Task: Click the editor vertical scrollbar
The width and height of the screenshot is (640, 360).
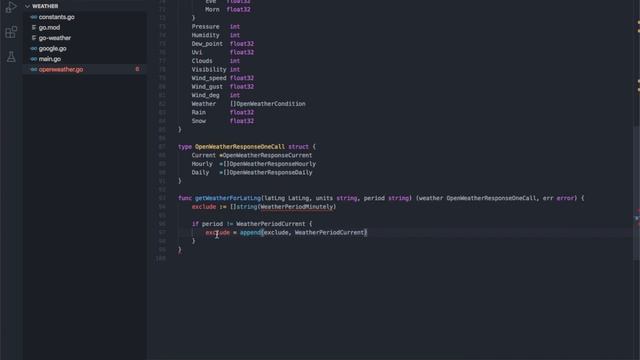Action: 636,192
